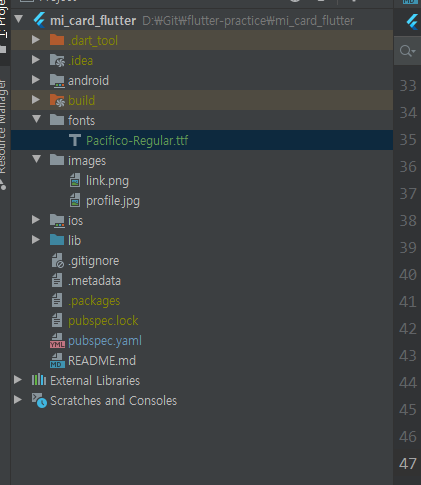Collapse the fonts folder arrow
This screenshot has height=485, width=421.
pos(37,119)
